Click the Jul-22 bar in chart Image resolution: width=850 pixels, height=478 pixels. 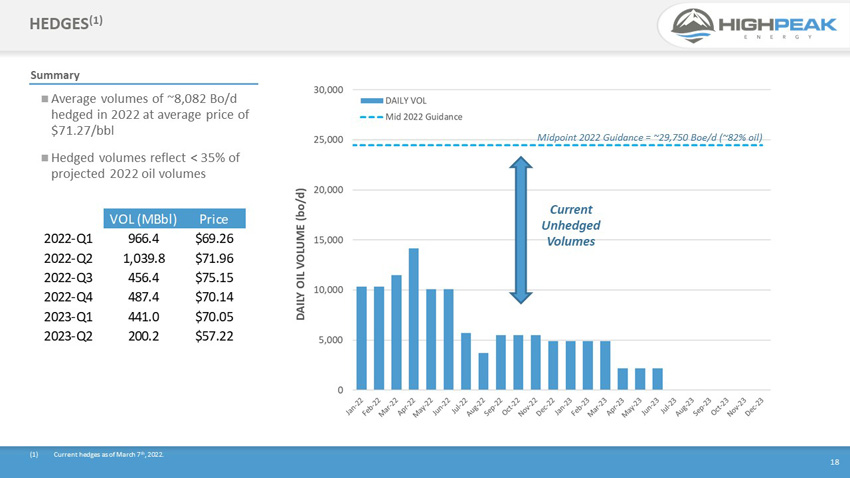(466, 361)
